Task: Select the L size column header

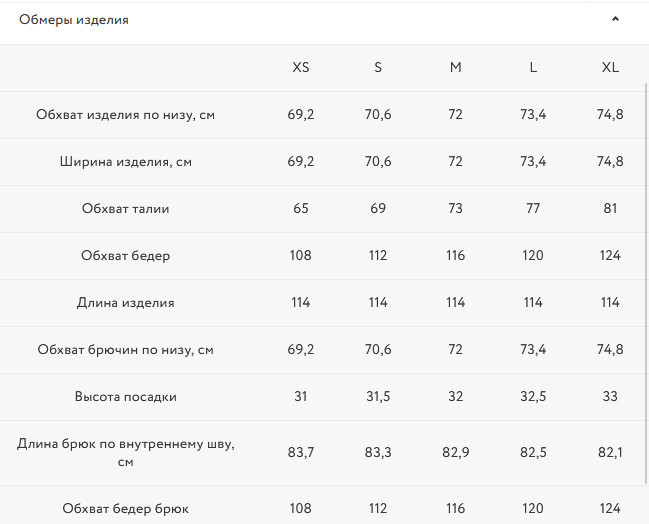Action: tap(533, 68)
